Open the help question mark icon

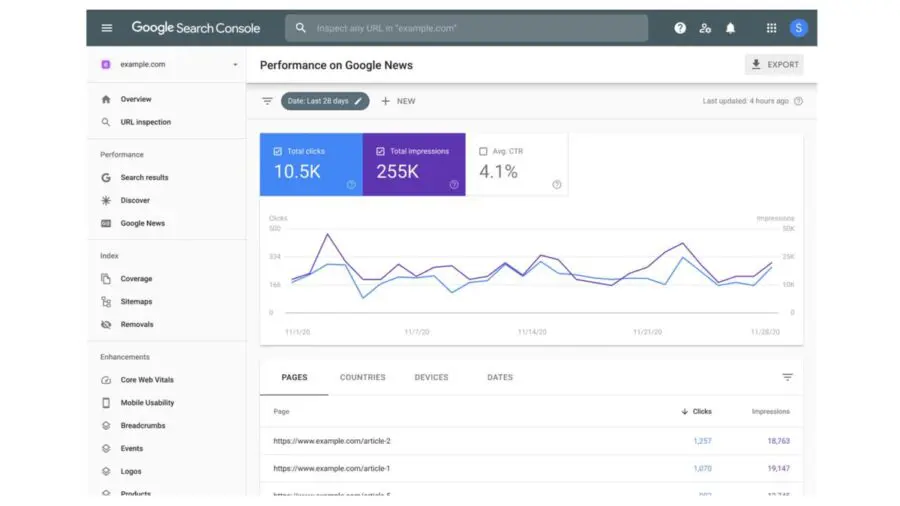680,28
